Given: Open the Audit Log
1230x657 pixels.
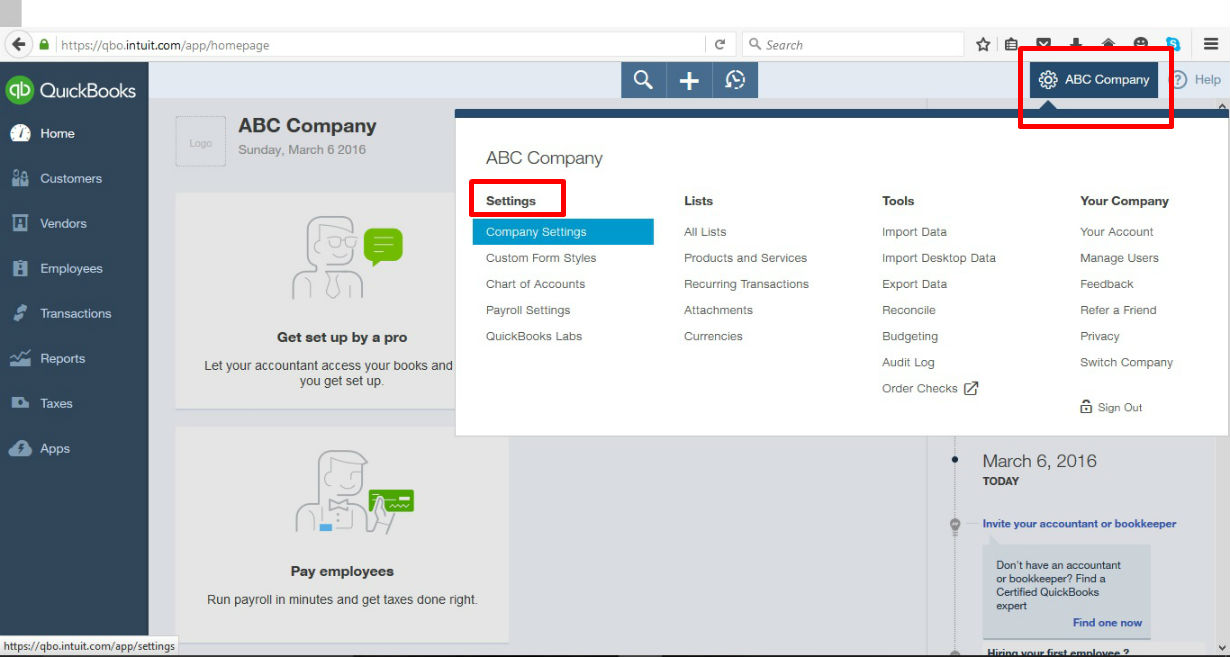Looking at the screenshot, I should click(908, 362).
